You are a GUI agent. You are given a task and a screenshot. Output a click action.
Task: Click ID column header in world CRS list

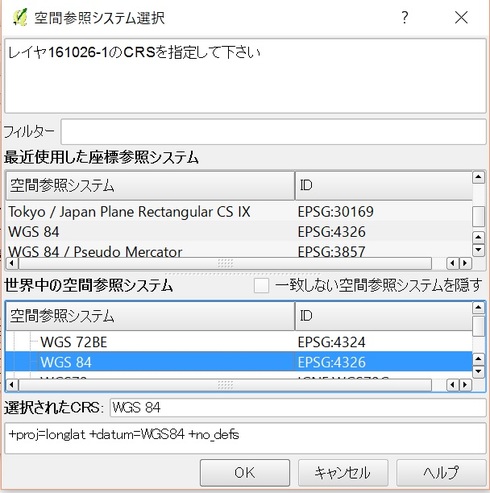(x=383, y=316)
